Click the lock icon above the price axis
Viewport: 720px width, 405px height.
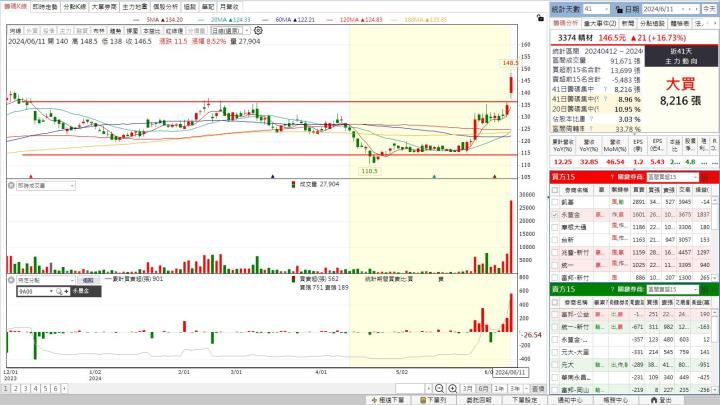(540, 18)
